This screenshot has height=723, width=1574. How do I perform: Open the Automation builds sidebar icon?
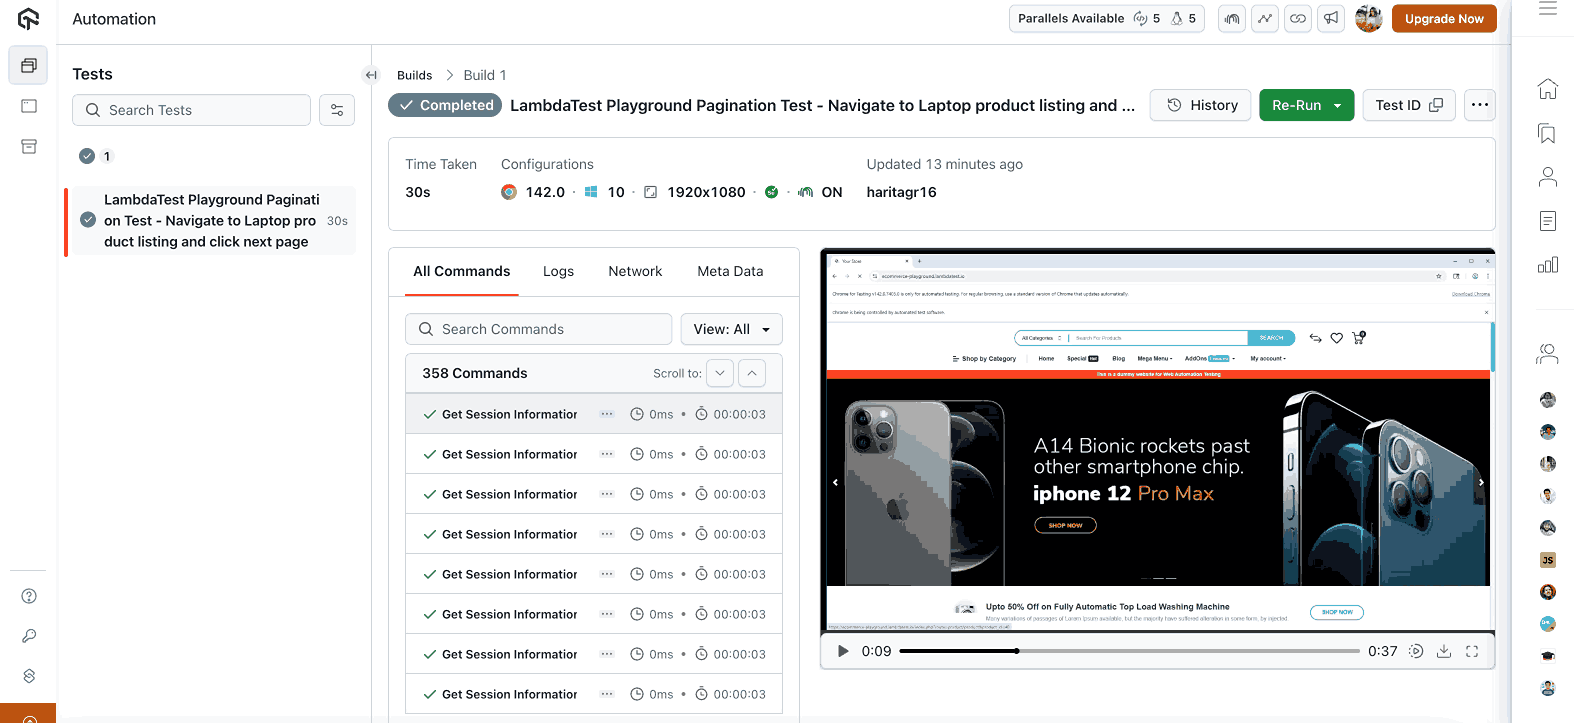click(x=29, y=65)
